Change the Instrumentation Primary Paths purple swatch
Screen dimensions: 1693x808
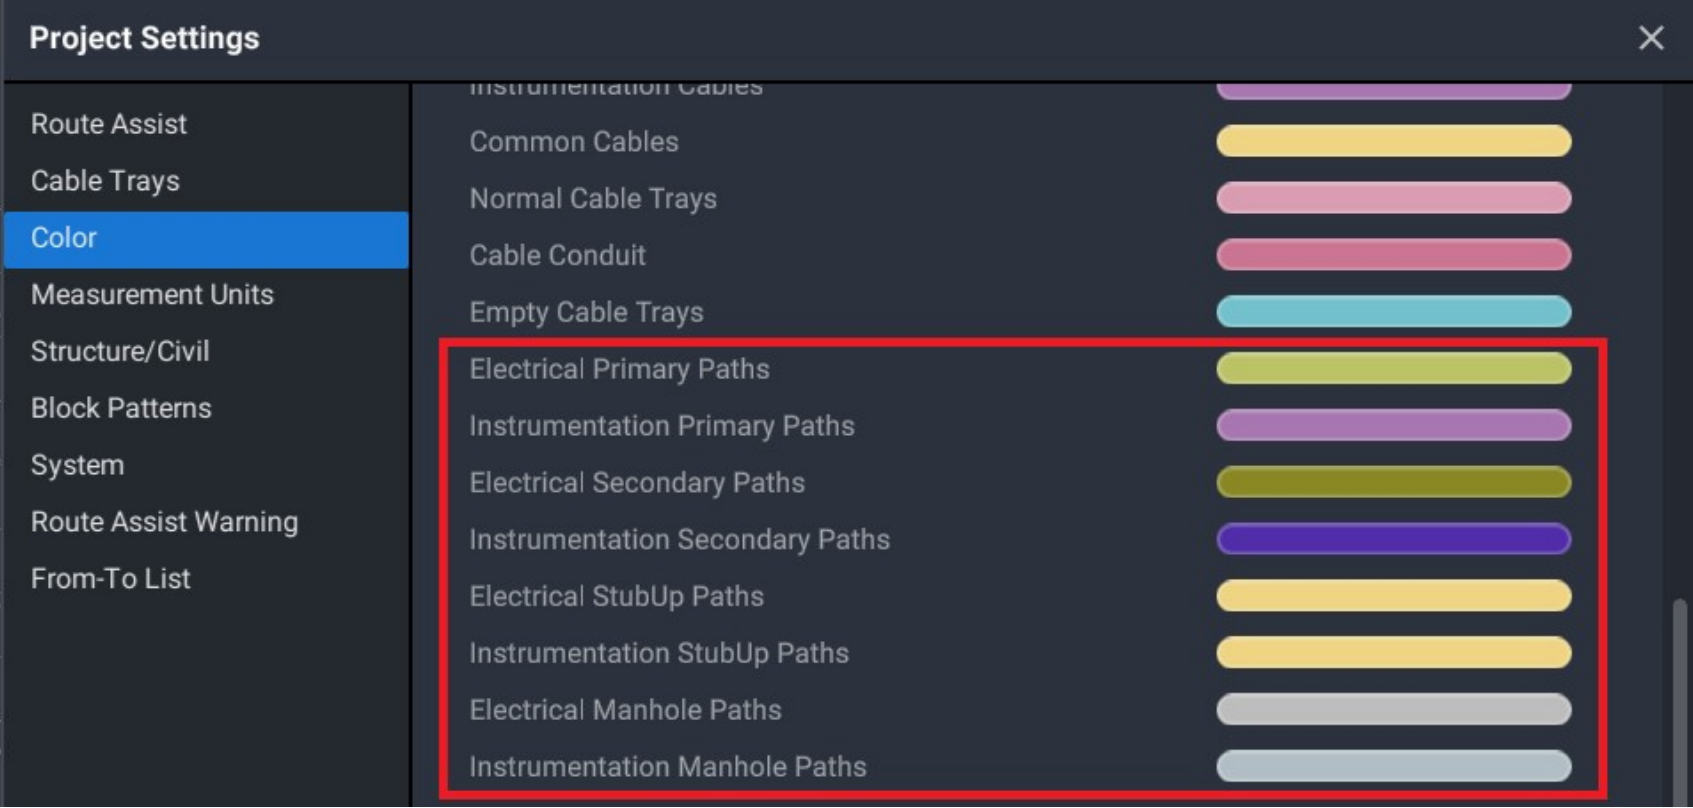tap(1393, 426)
